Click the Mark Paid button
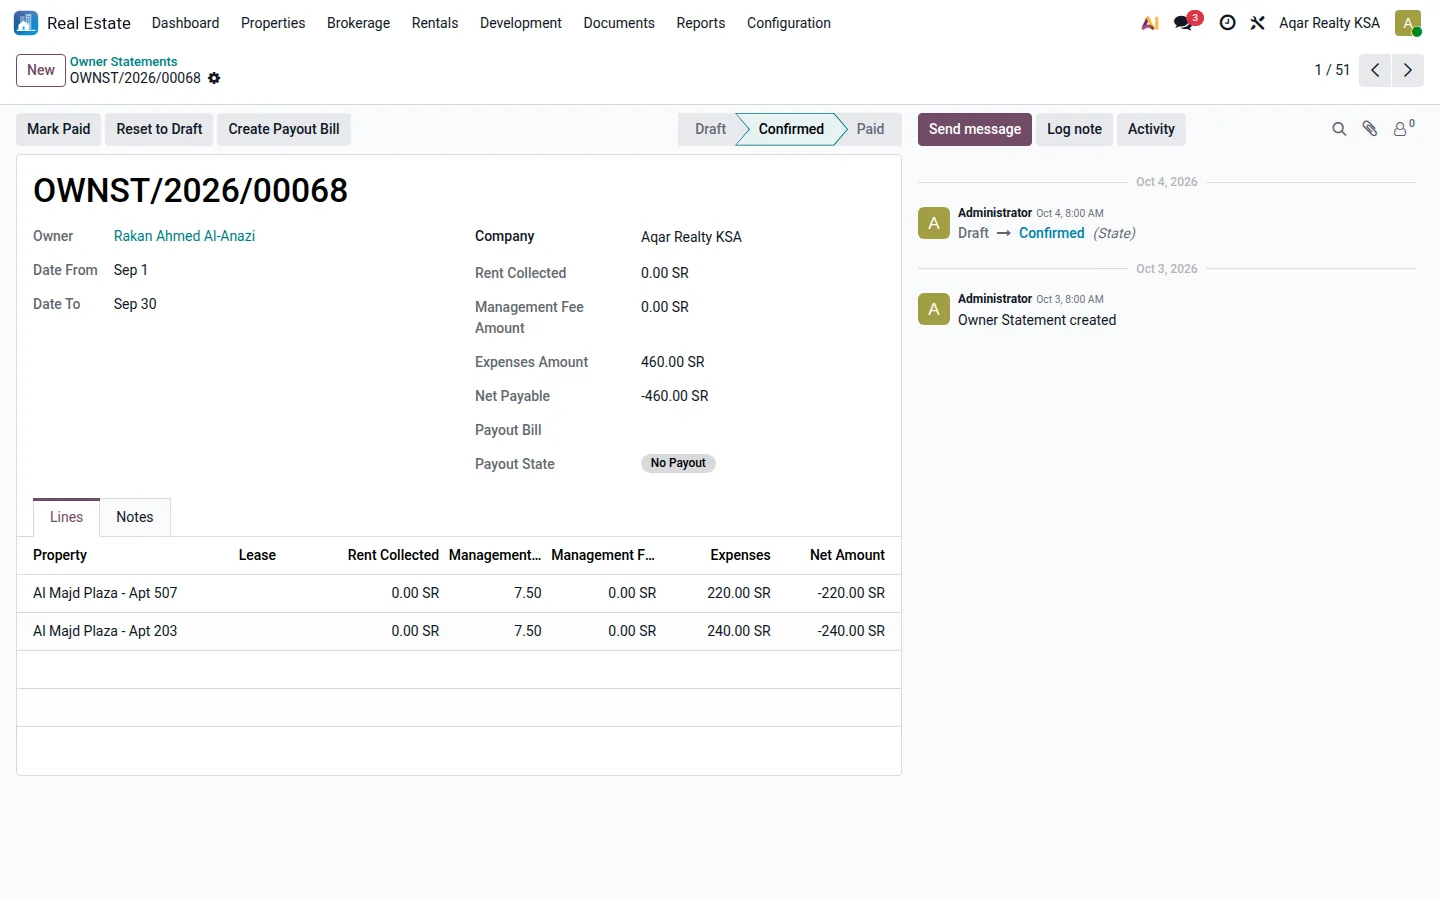Viewport: 1440px width, 900px height. (58, 129)
